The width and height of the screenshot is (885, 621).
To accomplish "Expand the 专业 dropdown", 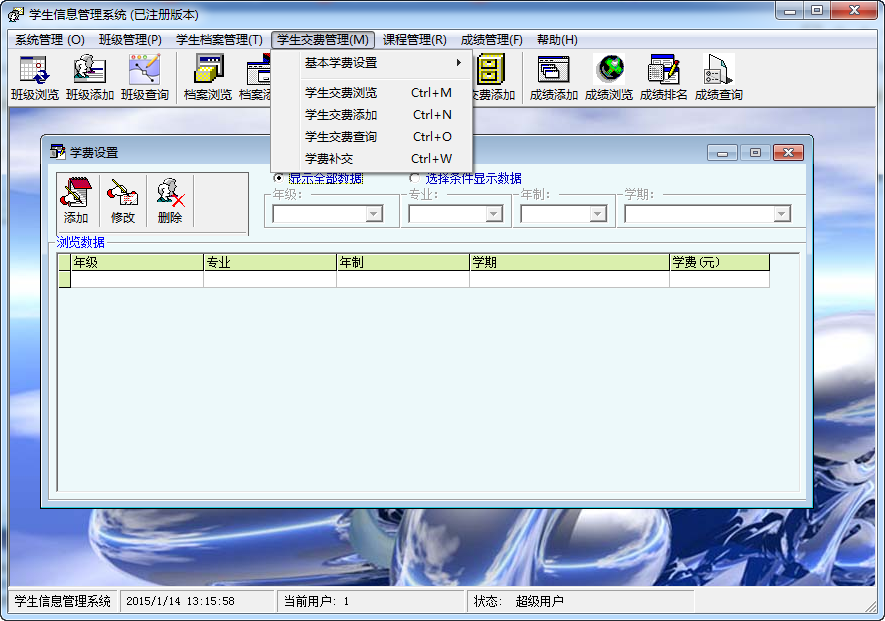I will [494, 214].
